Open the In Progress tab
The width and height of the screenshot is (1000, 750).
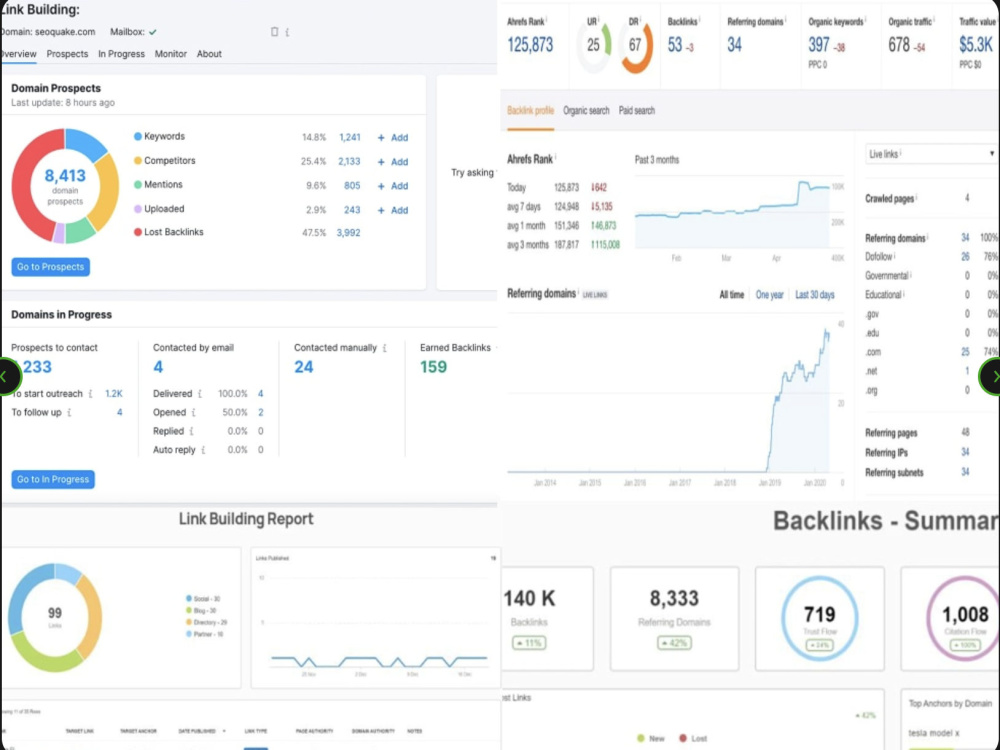coord(121,54)
